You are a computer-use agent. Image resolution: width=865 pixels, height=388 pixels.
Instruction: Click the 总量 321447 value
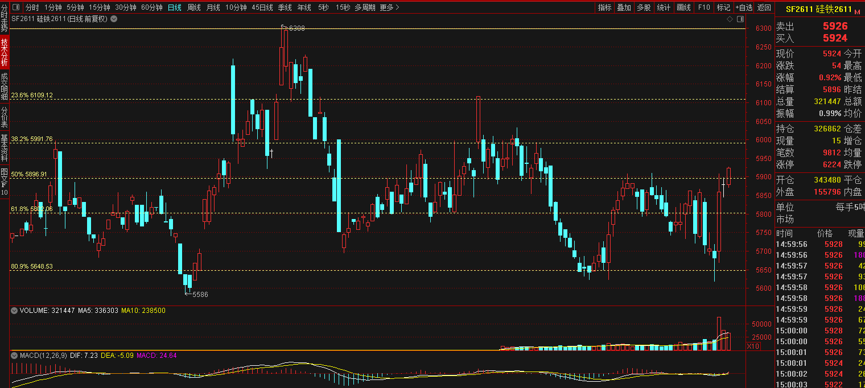coord(827,102)
